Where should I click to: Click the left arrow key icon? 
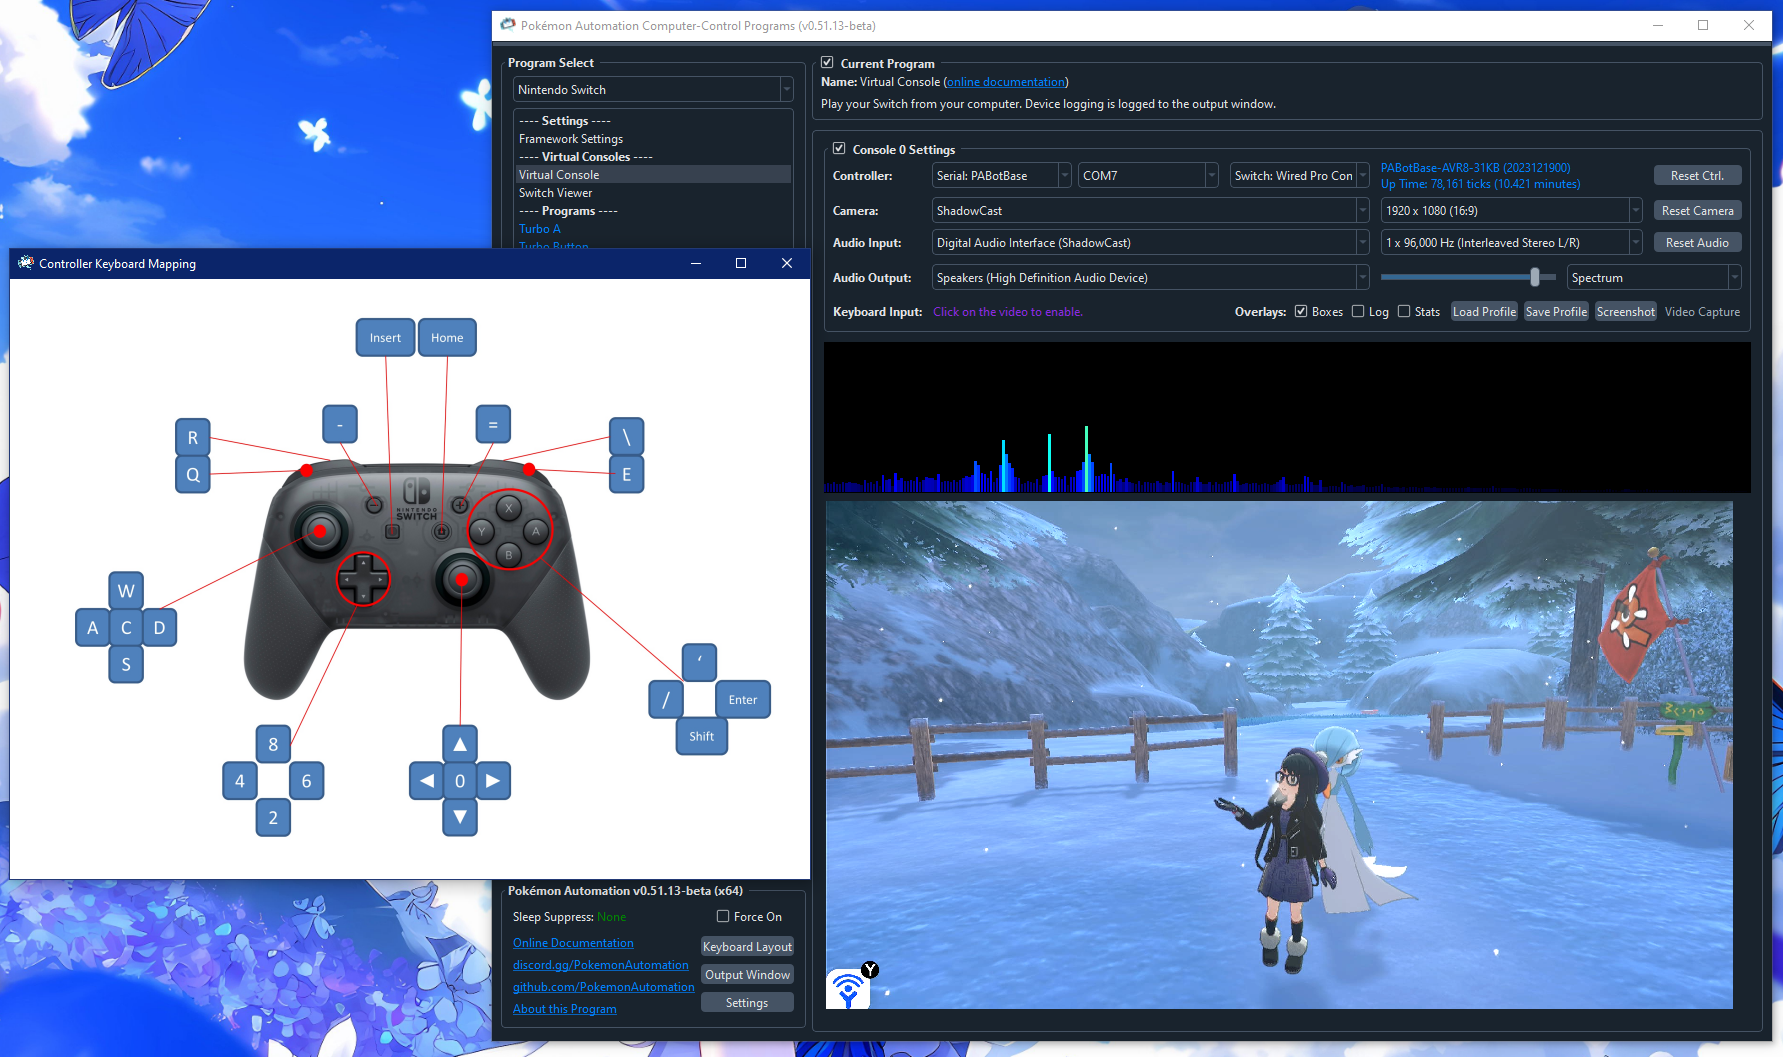(427, 781)
